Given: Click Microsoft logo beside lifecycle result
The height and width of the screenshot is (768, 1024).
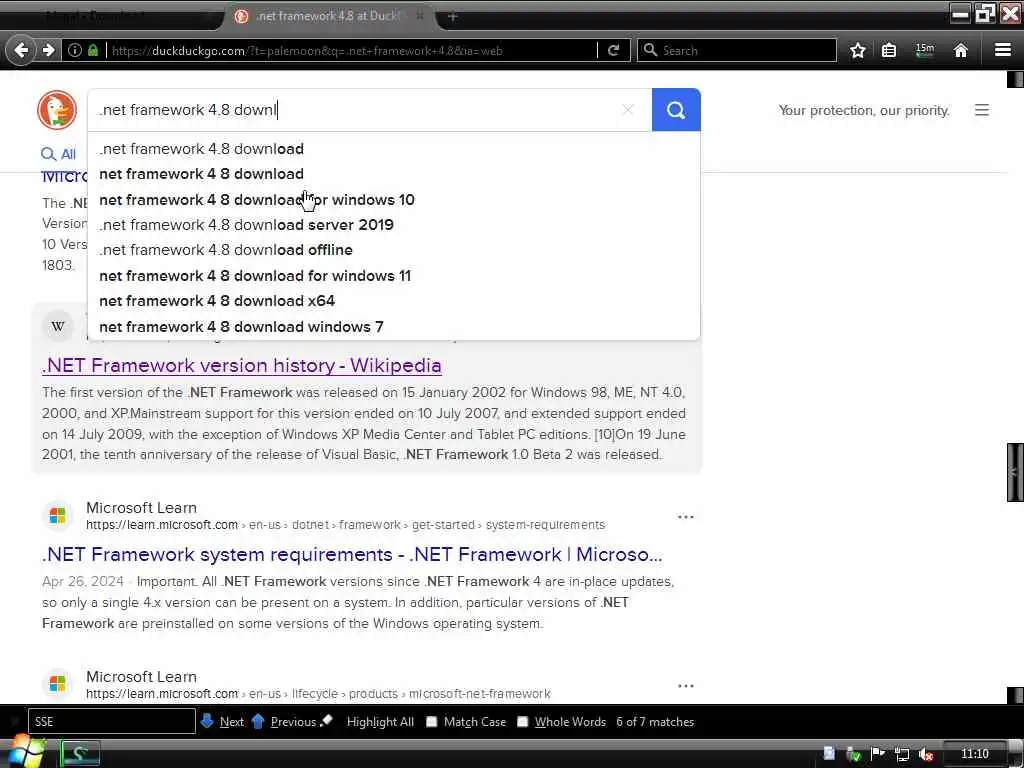Looking at the screenshot, I should pyautogui.click(x=57, y=684).
